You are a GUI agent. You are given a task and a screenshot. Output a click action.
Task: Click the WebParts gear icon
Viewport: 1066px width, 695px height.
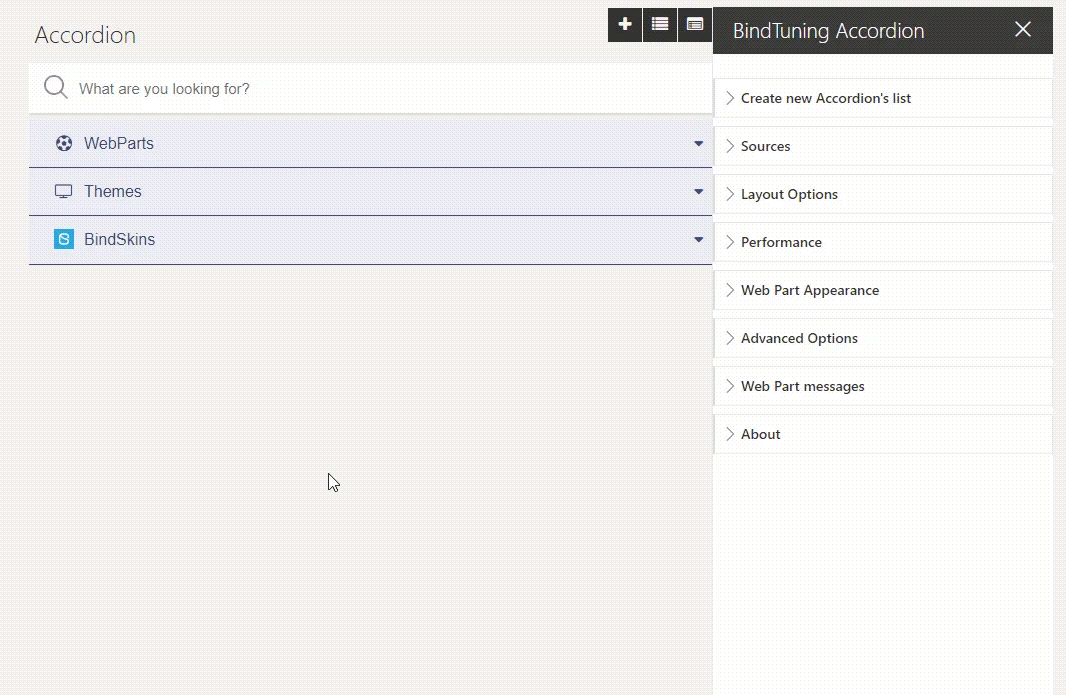64,143
